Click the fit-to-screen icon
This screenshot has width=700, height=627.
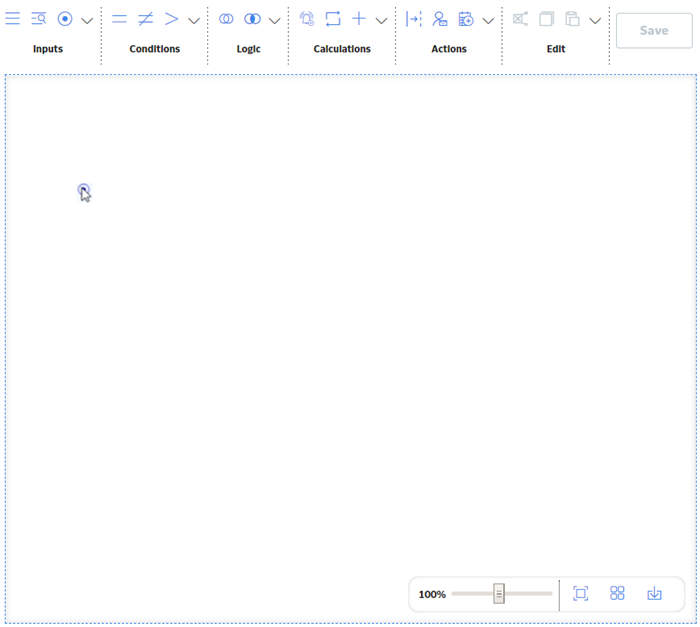[580, 594]
